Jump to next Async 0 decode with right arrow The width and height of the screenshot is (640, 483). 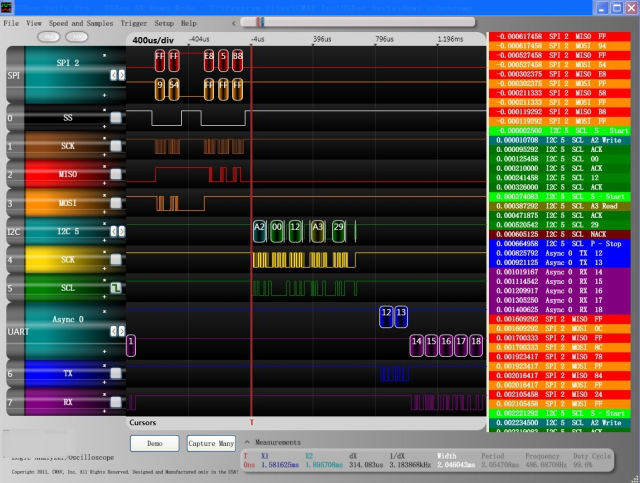(121, 332)
